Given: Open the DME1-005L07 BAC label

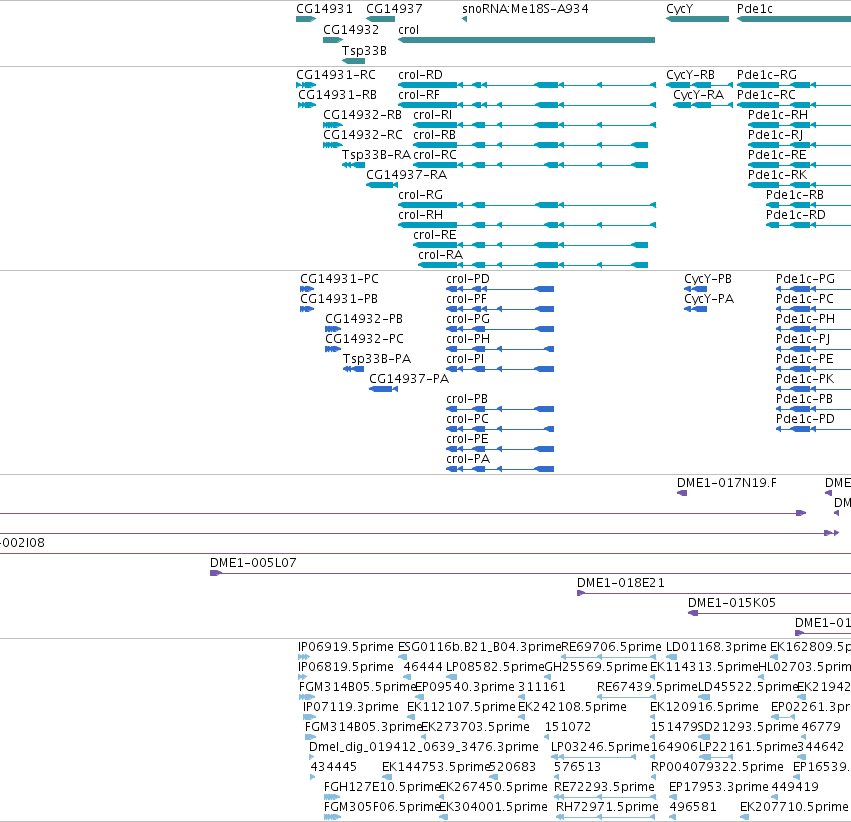Looking at the screenshot, I should tap(253, 563).
